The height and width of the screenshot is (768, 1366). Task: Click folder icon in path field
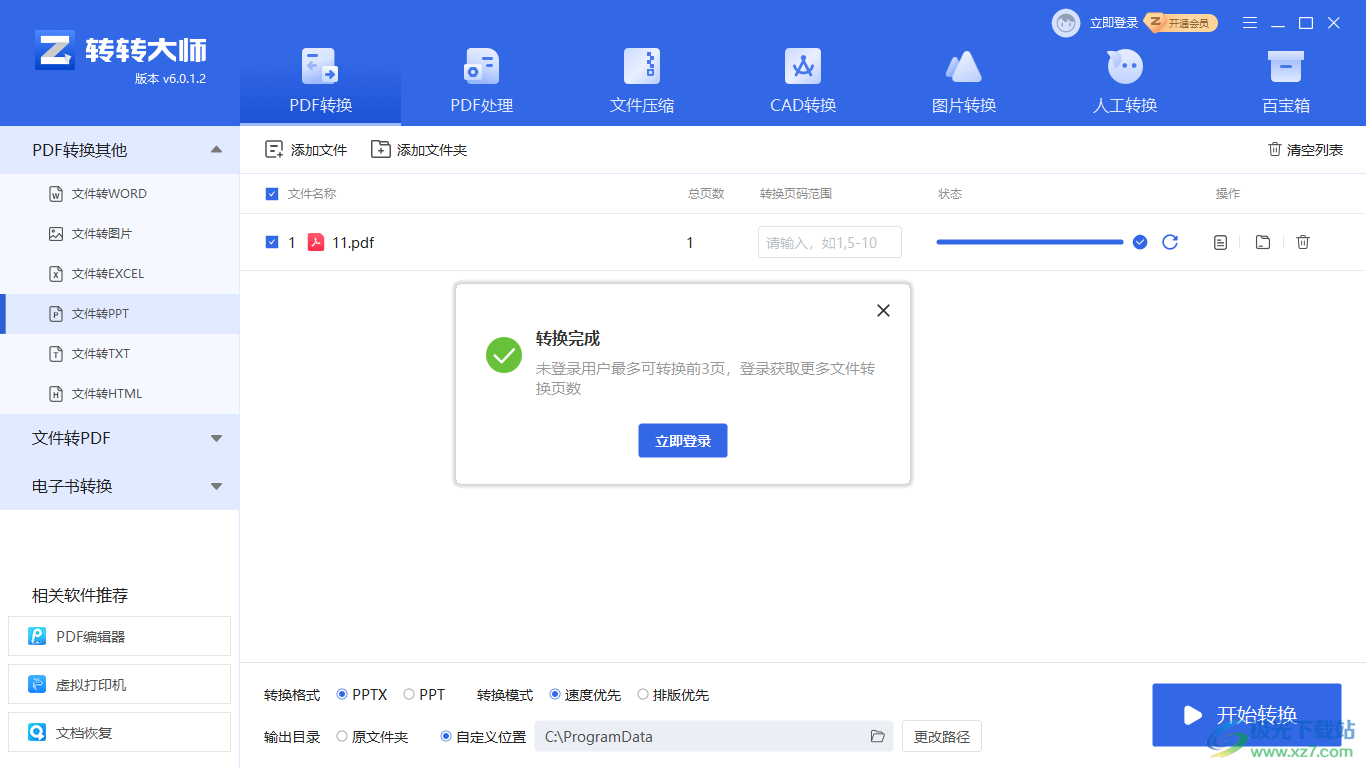pos(878,737)
